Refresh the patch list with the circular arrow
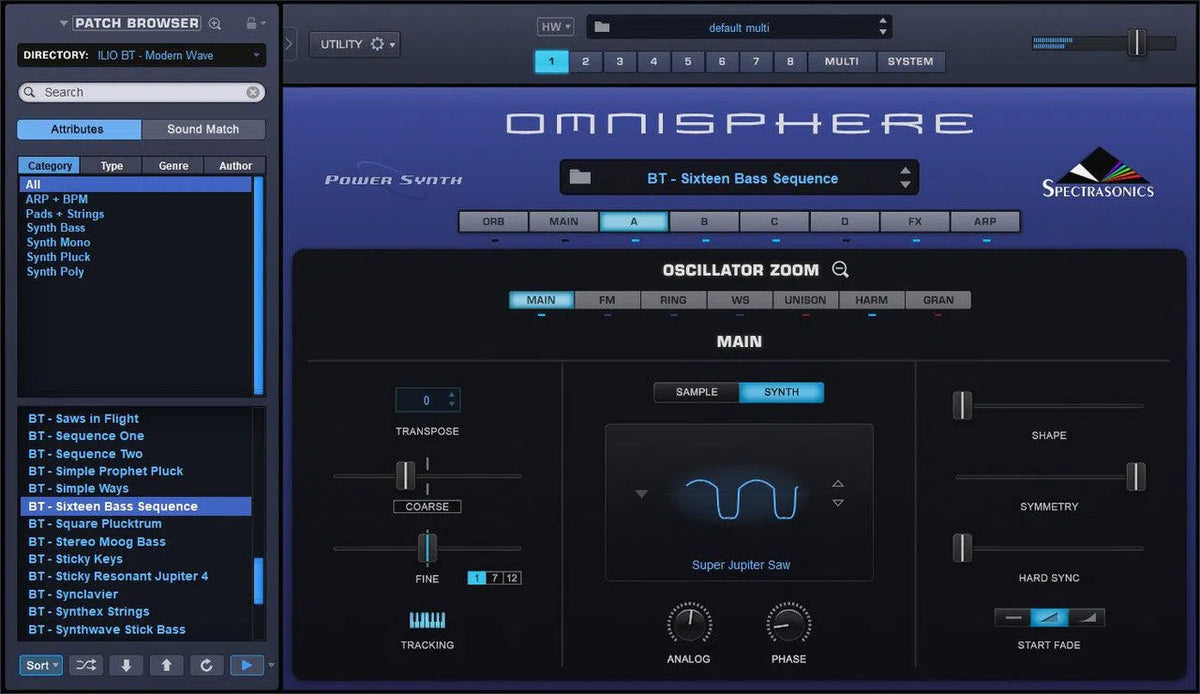 (x=206, y=665)
